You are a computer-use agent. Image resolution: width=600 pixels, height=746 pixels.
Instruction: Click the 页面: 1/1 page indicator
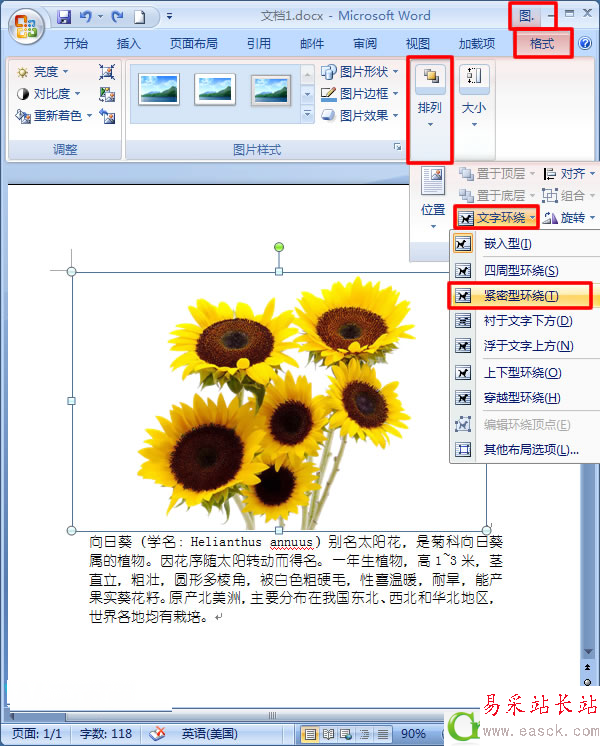37,733
